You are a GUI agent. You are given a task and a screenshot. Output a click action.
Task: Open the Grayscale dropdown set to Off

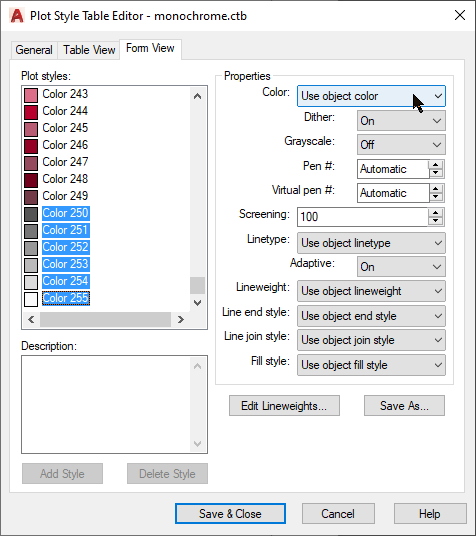[401, 145]
